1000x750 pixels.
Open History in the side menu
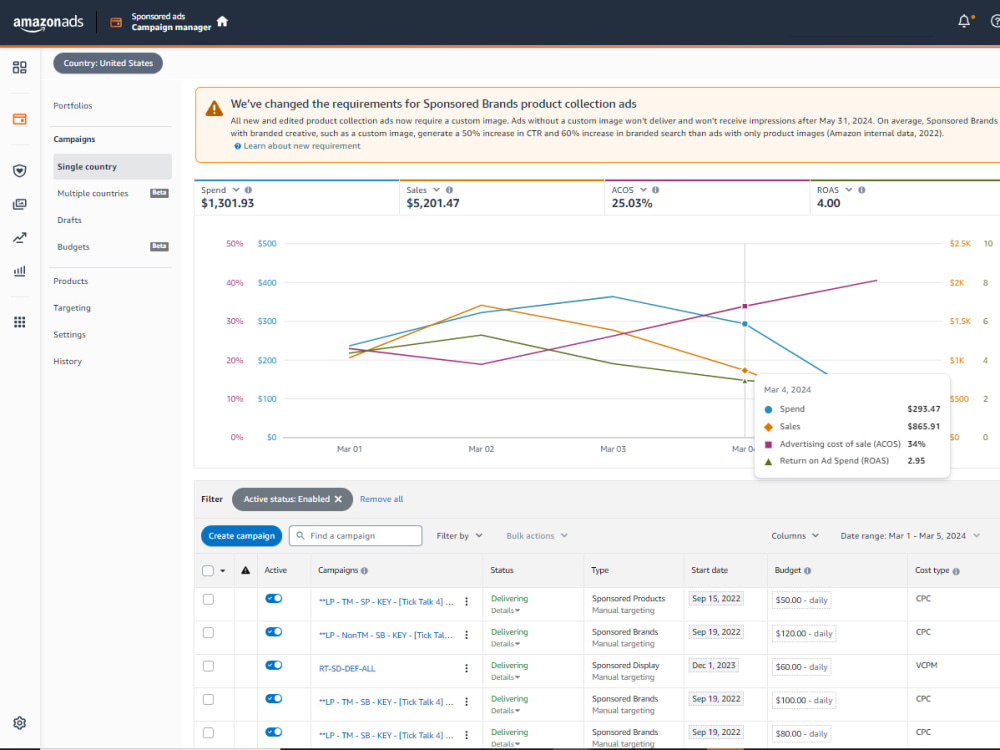(68, 362)
